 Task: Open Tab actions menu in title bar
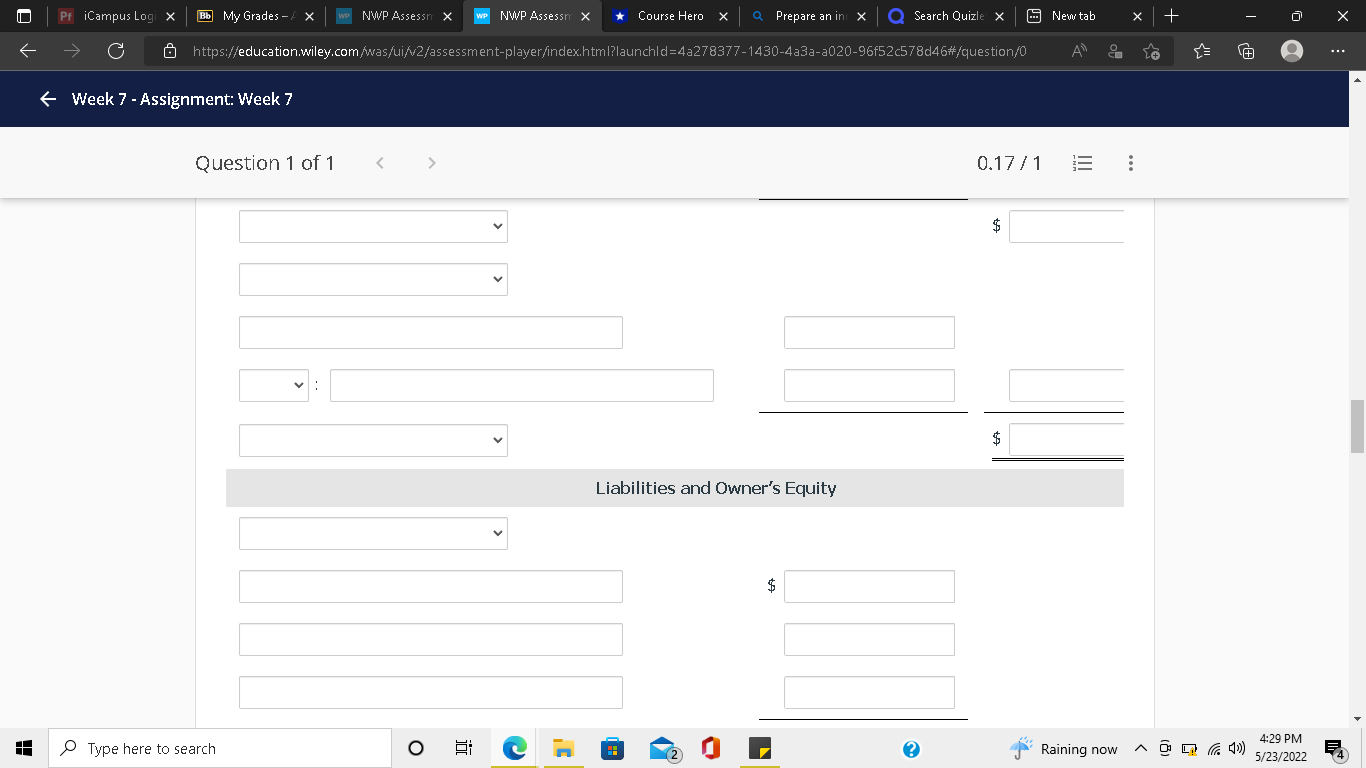[x=25, y=16]
